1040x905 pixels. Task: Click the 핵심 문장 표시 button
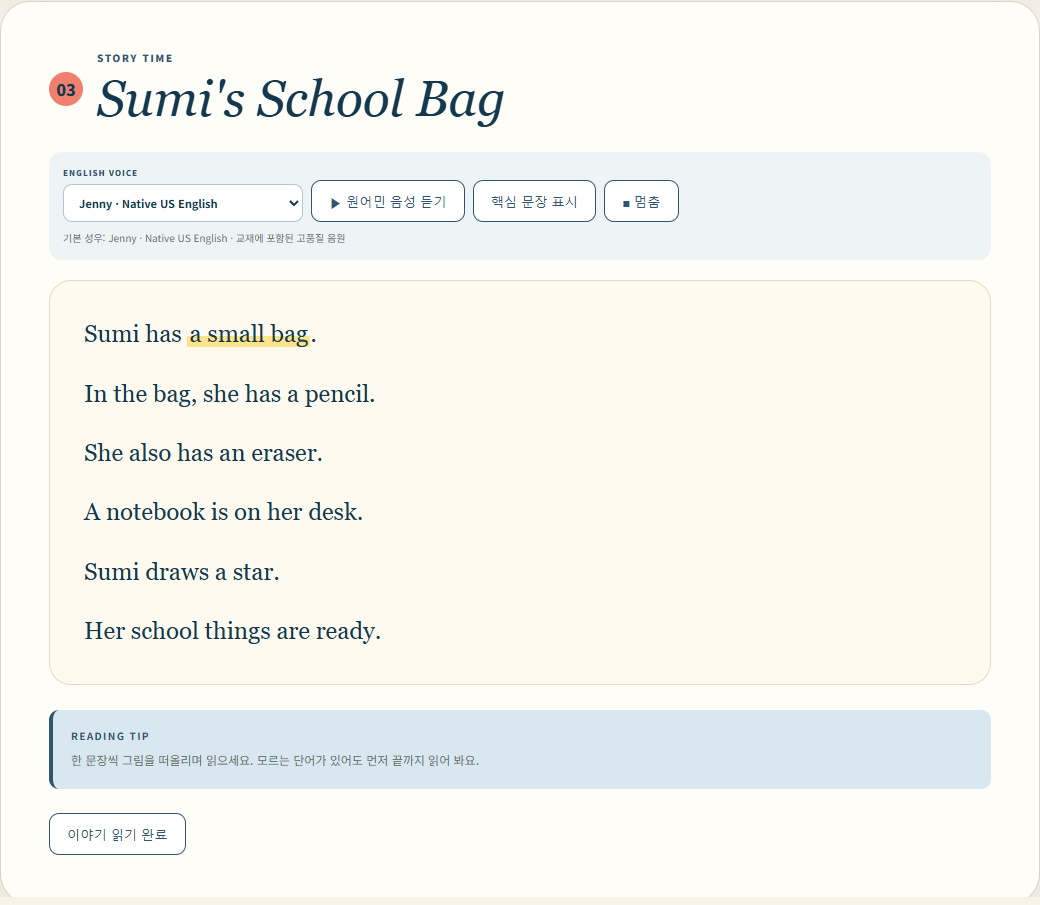[534, 201]
